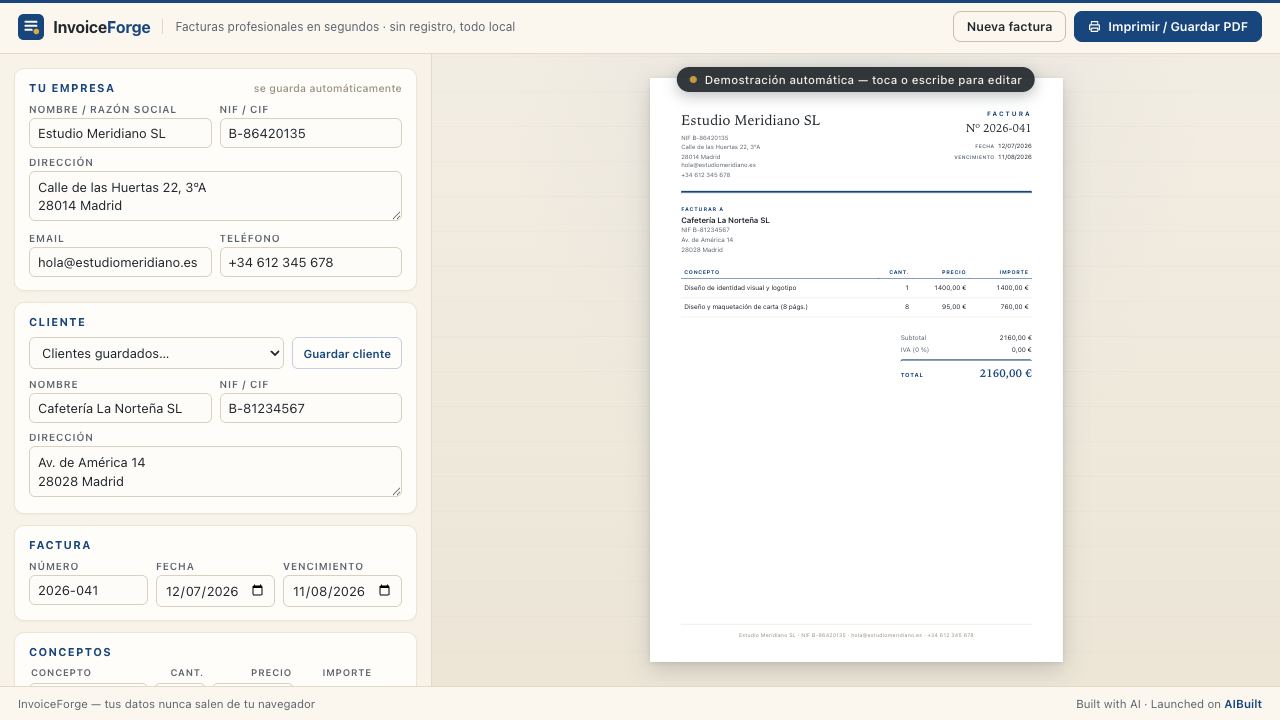Edit the company Nombre / Razón social field
This screenshot has height=720, width=1280.
tap(120, 133)
